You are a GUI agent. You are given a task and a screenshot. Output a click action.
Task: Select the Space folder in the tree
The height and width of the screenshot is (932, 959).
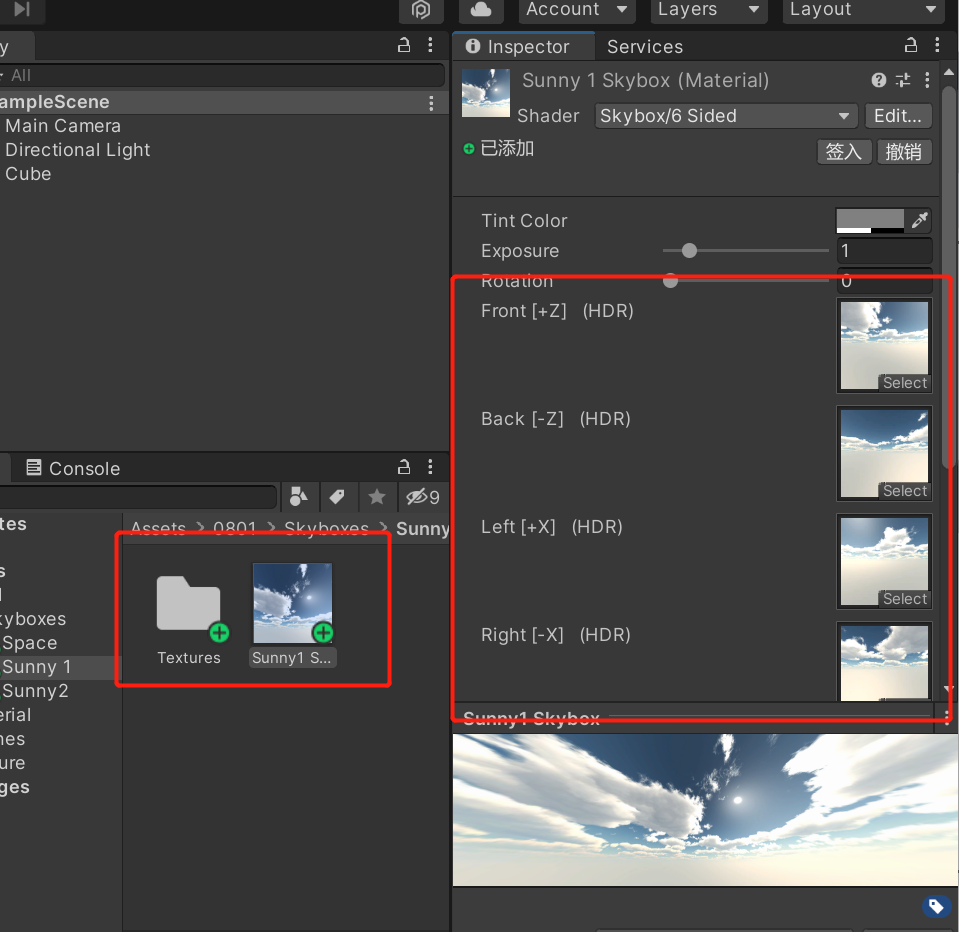29,643
